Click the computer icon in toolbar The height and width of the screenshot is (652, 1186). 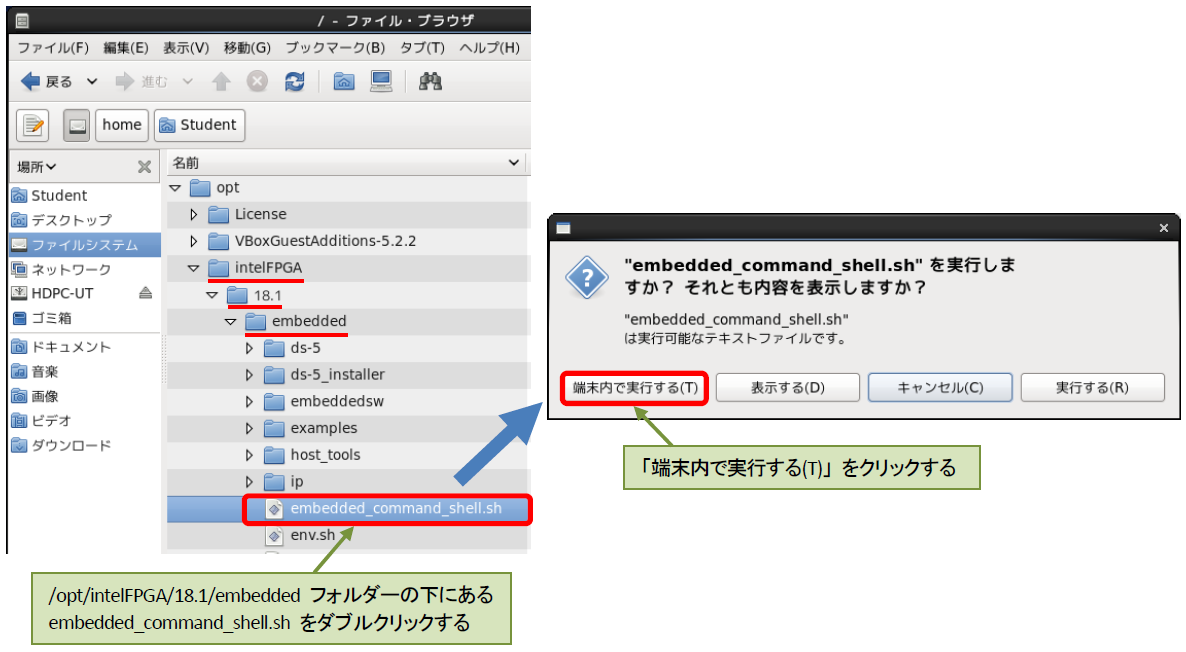click(380, 82)
